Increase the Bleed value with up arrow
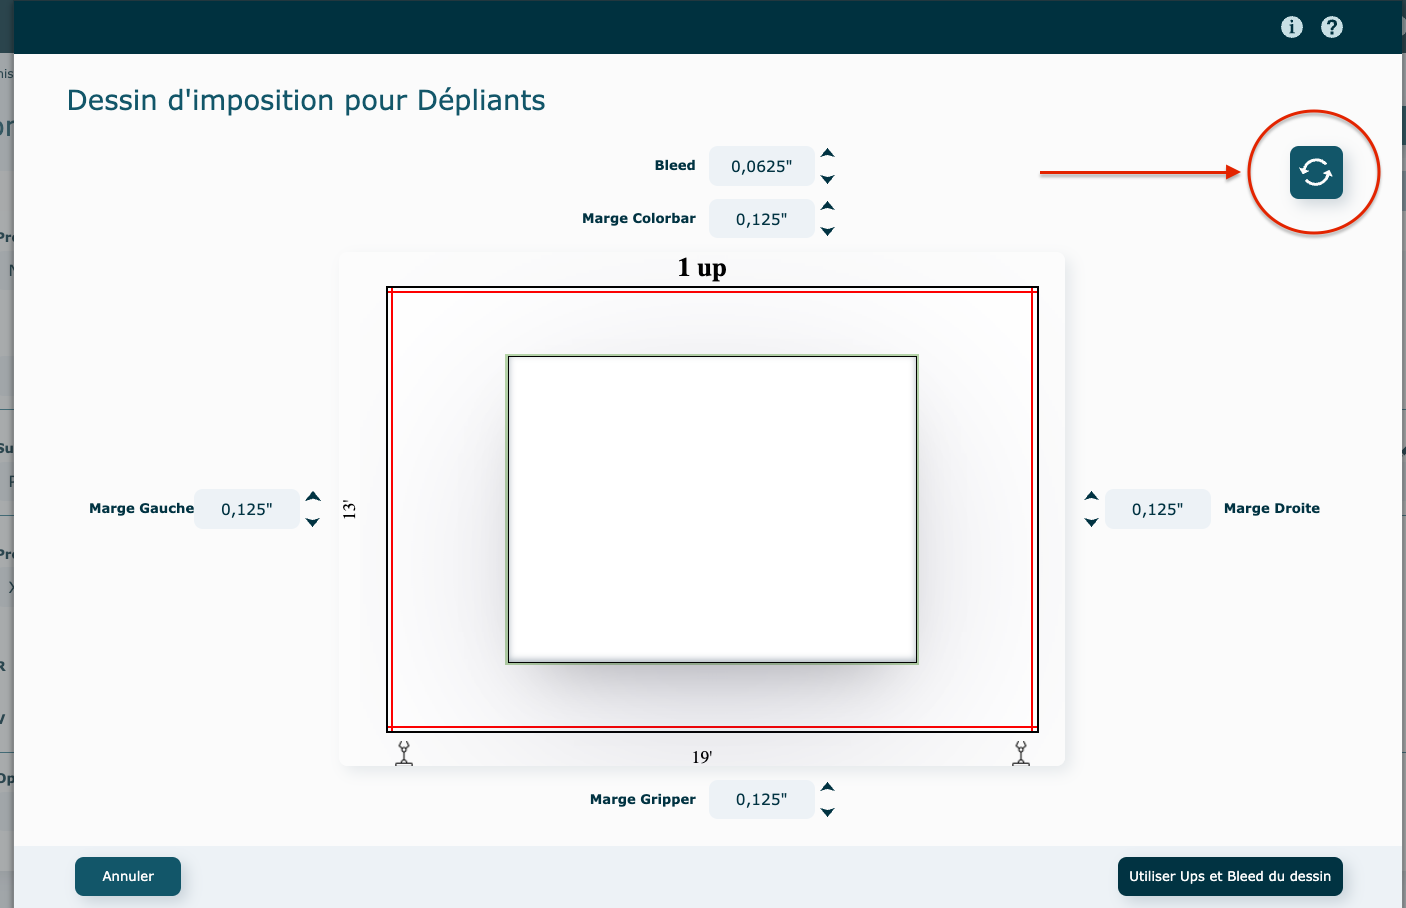The image size is (1406, 908). pyautogui.click(x=827, y=153)
